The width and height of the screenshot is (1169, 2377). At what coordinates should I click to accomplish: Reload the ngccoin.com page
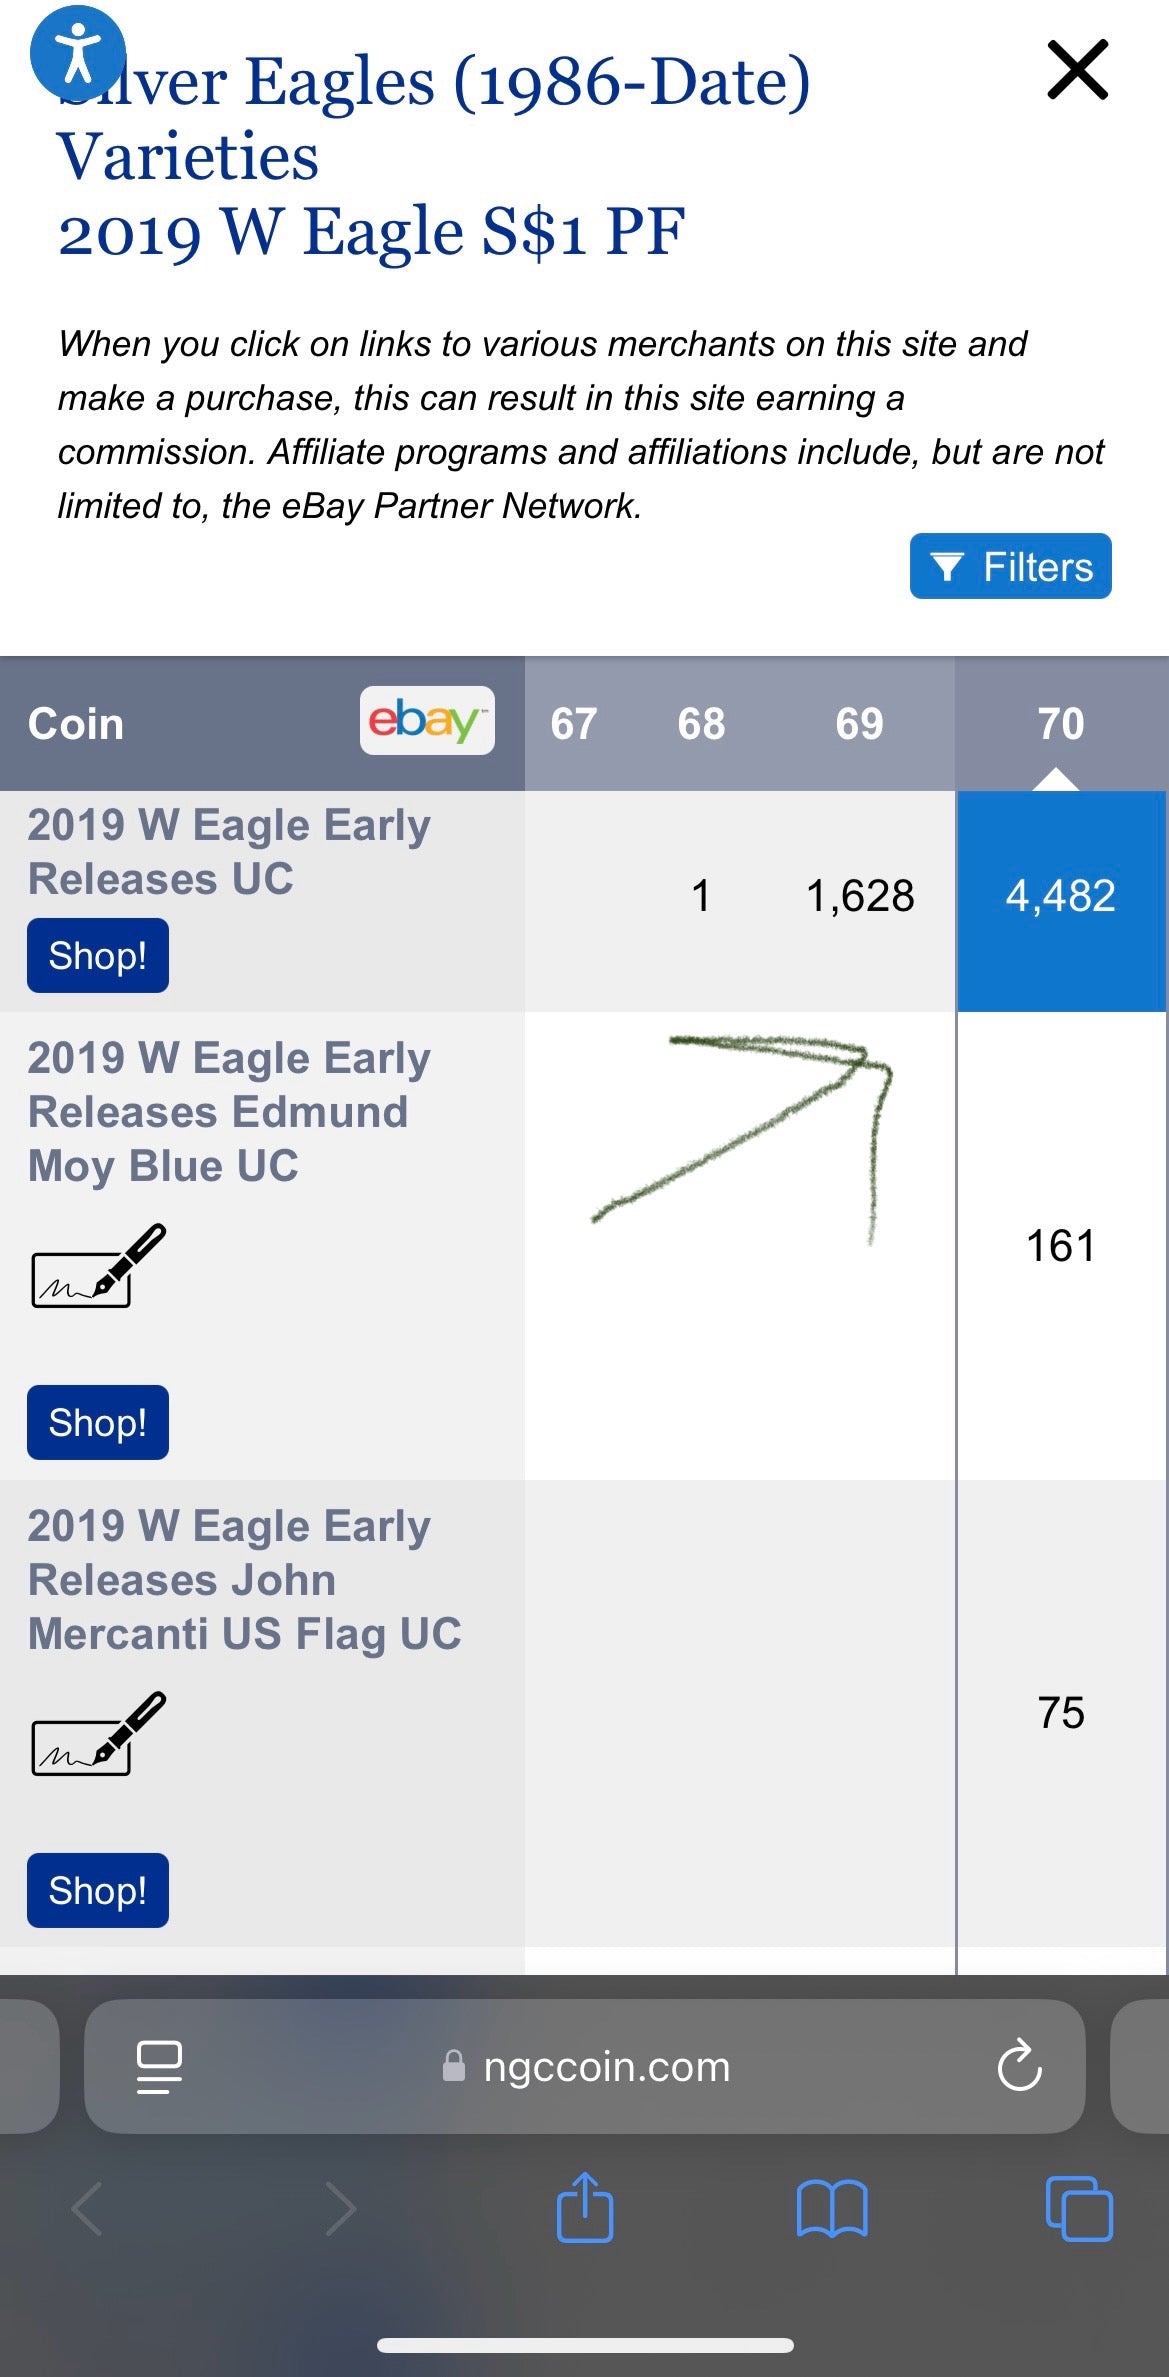(x=1018, y=2068)
